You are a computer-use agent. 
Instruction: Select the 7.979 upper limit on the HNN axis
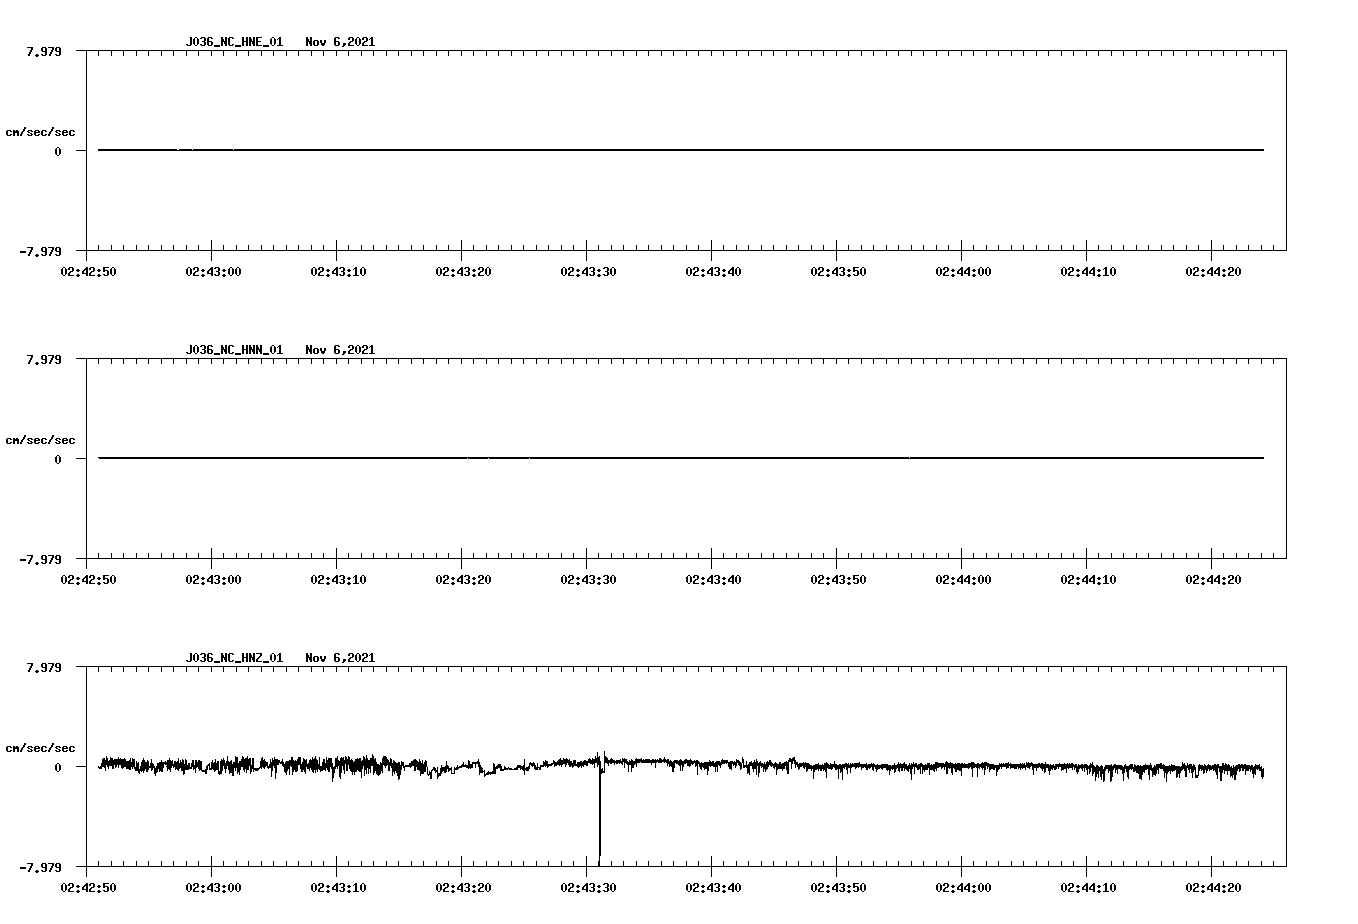pyautogui.click(x=44, y=359)
